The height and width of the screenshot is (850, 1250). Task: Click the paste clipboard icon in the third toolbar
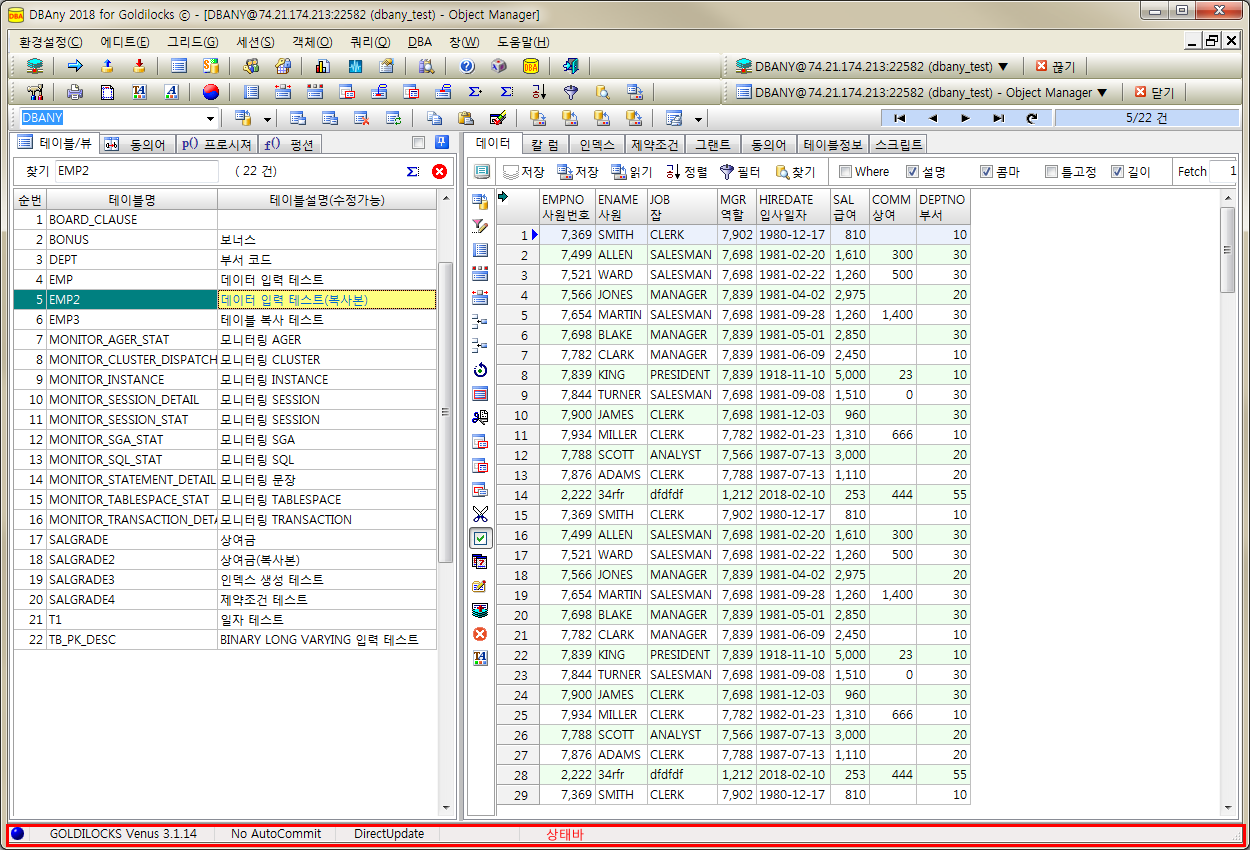[466, 118]
